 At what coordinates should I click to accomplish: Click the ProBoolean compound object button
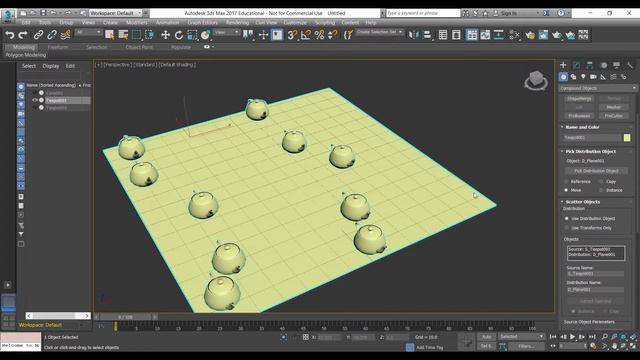(579, 116)
